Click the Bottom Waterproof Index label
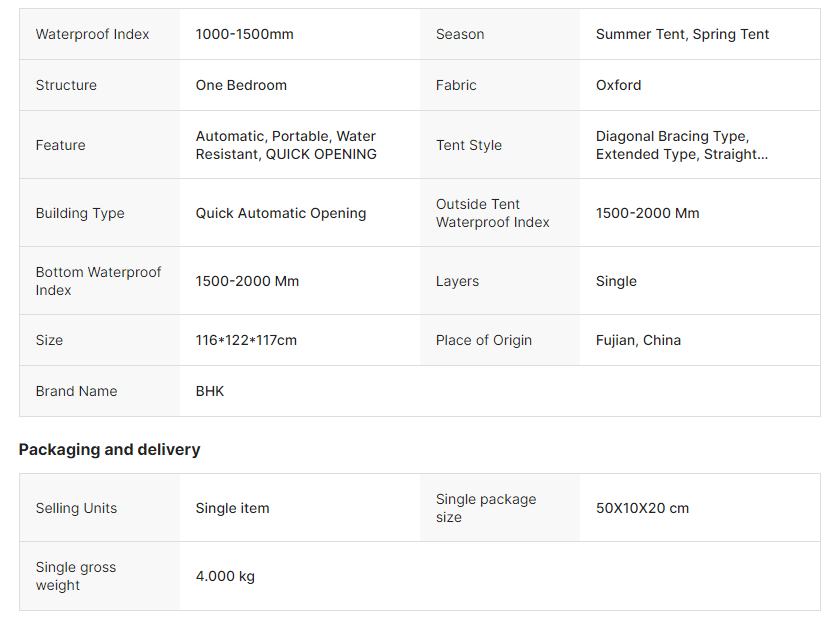This screenshot has width=836, height=621. coord(98,281)
